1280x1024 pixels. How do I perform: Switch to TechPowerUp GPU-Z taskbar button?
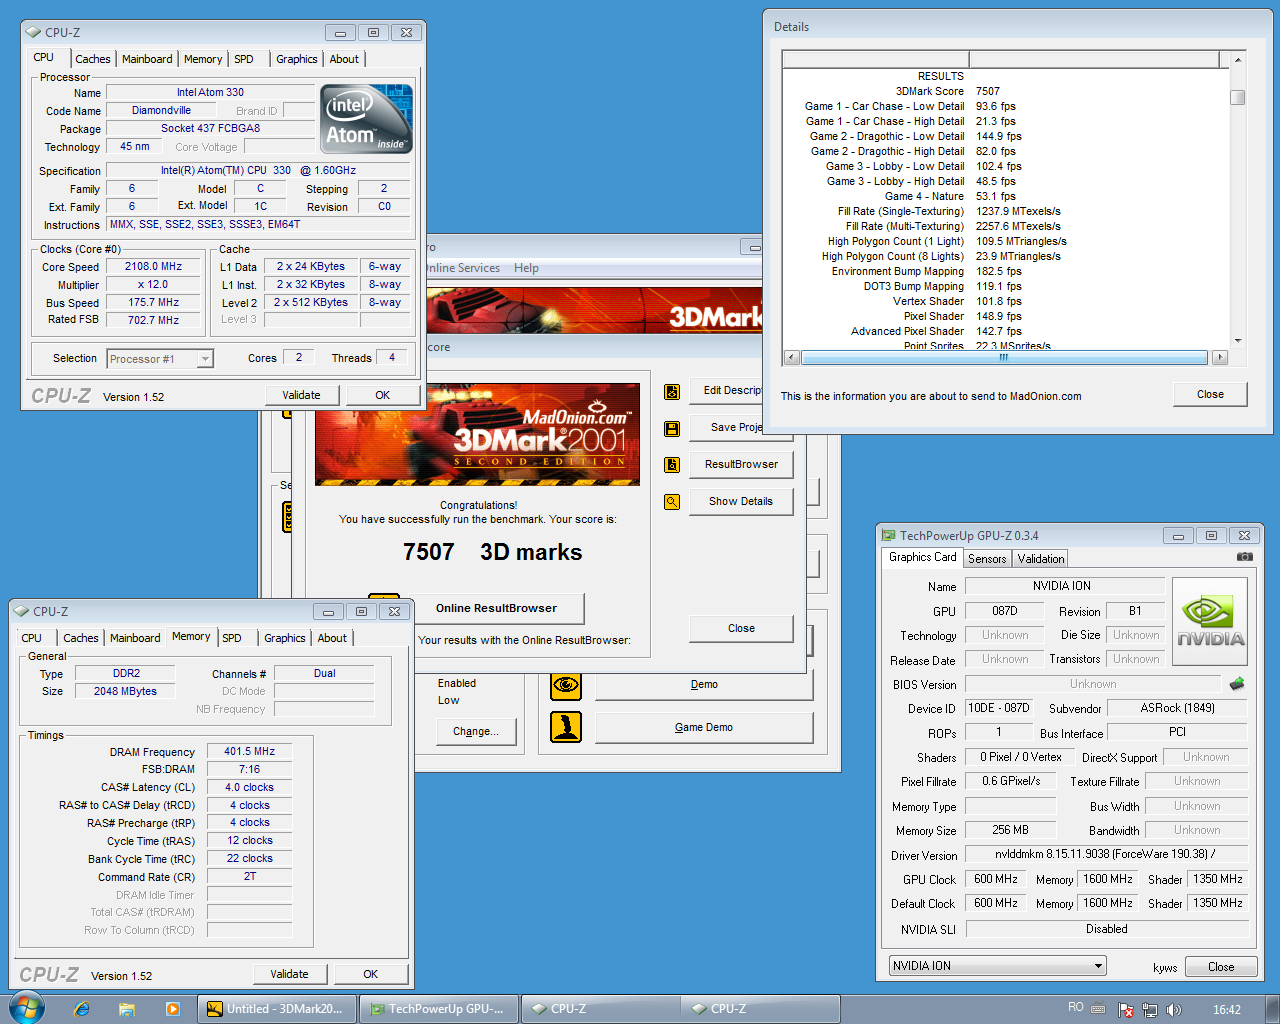[439, 1009]
